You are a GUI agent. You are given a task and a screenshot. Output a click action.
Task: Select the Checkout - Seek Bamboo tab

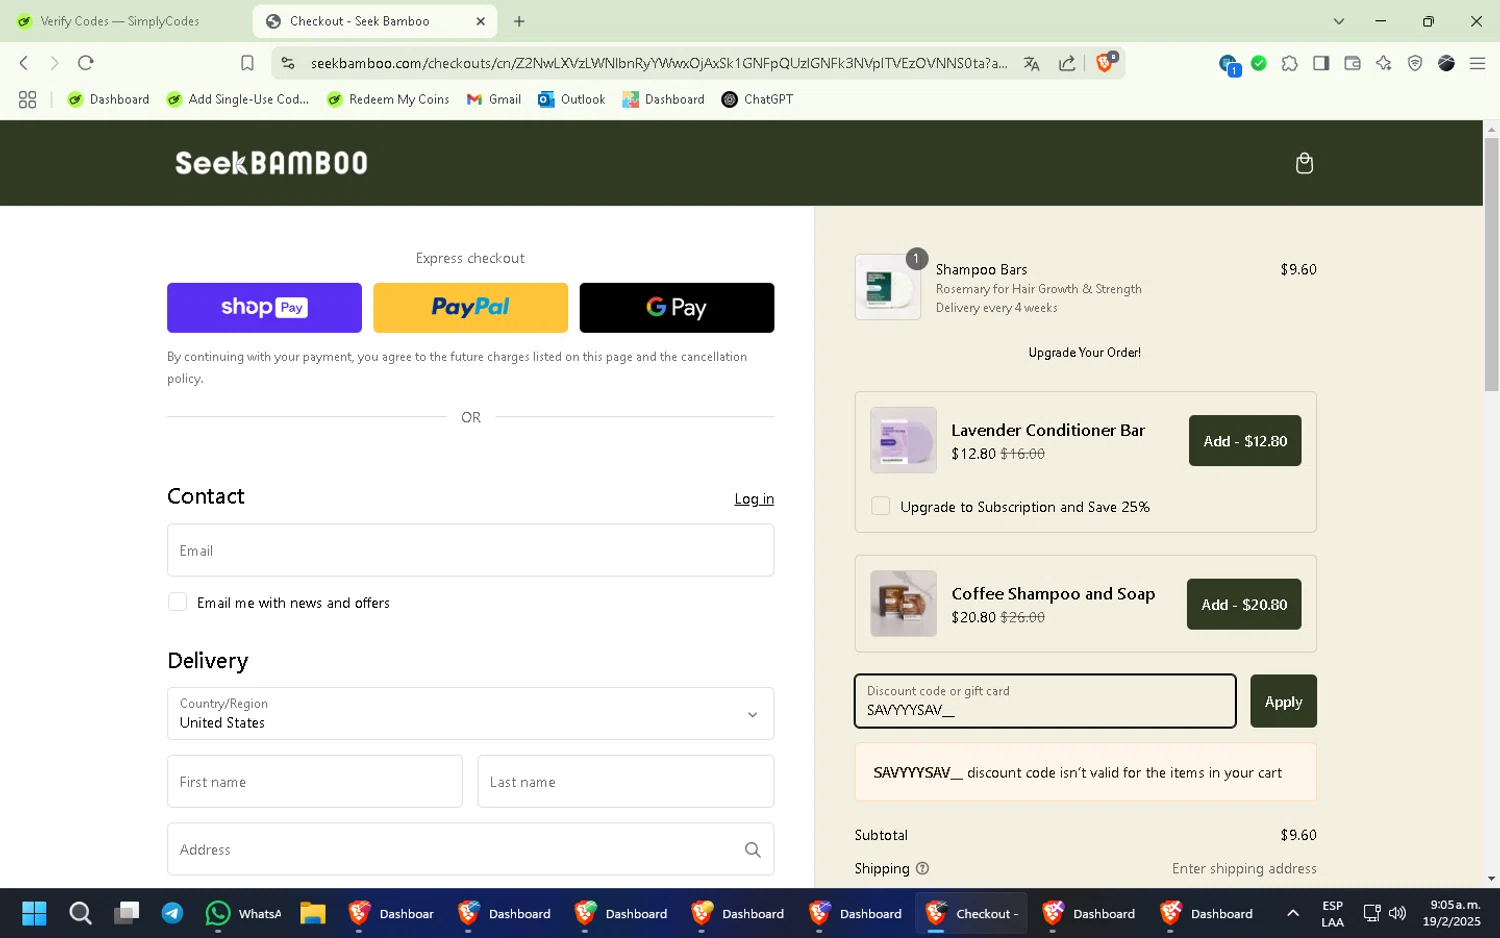(x=376, y=21)
